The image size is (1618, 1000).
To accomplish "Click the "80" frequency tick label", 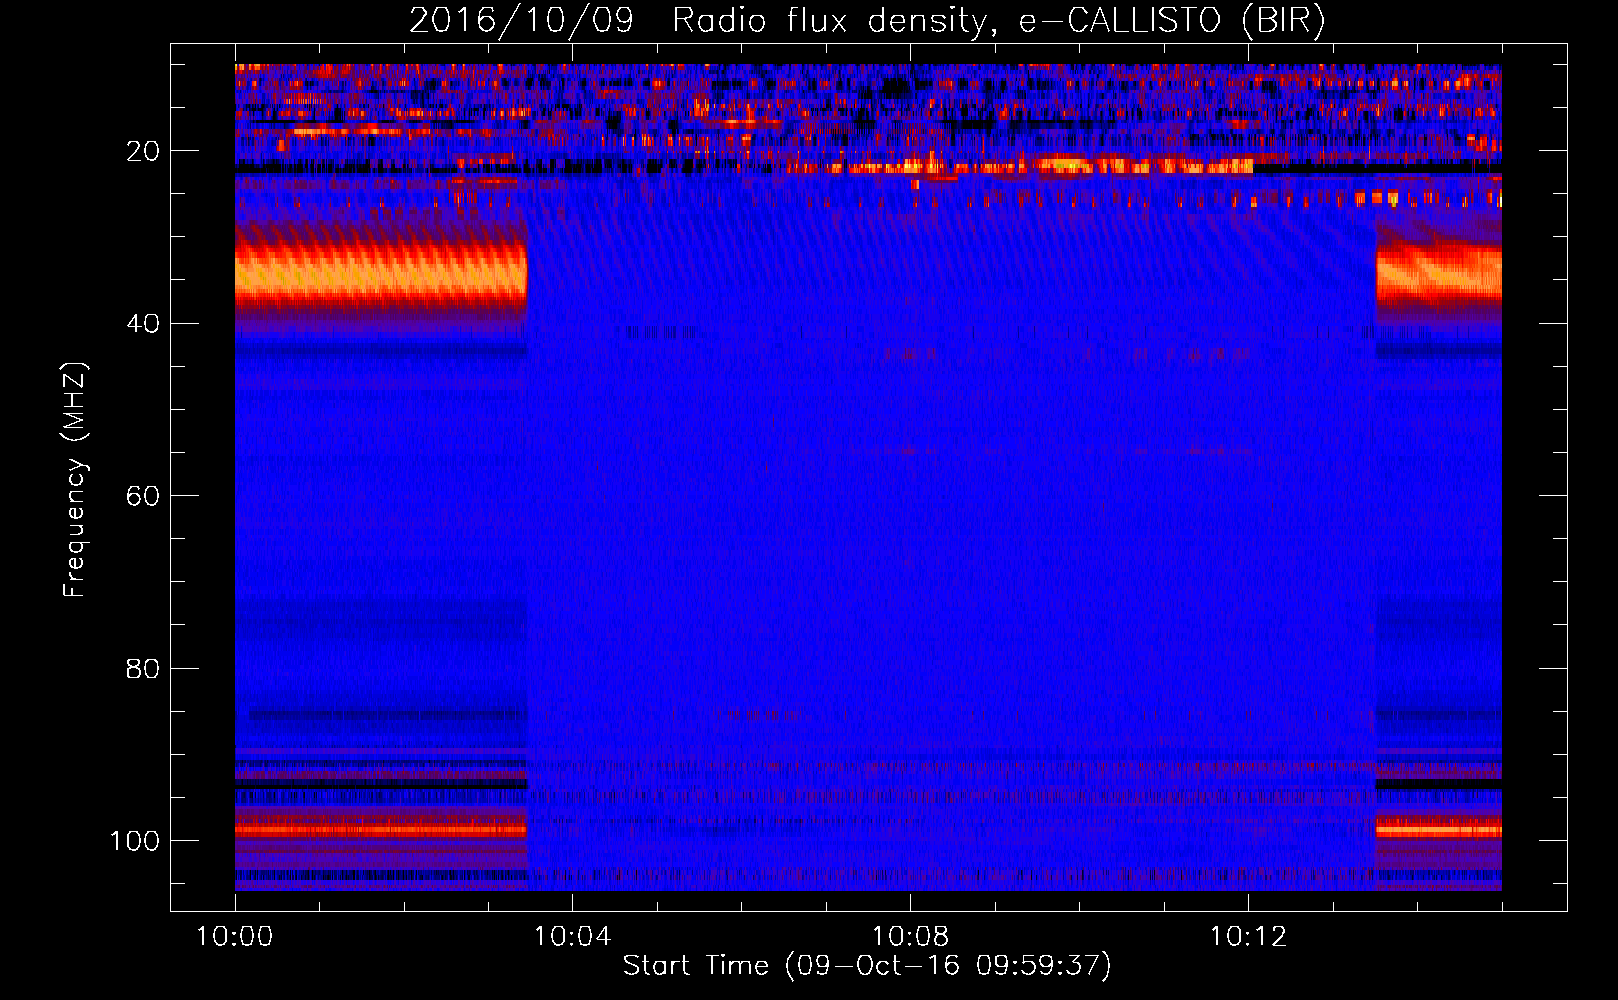I will [x=144, y=668].
